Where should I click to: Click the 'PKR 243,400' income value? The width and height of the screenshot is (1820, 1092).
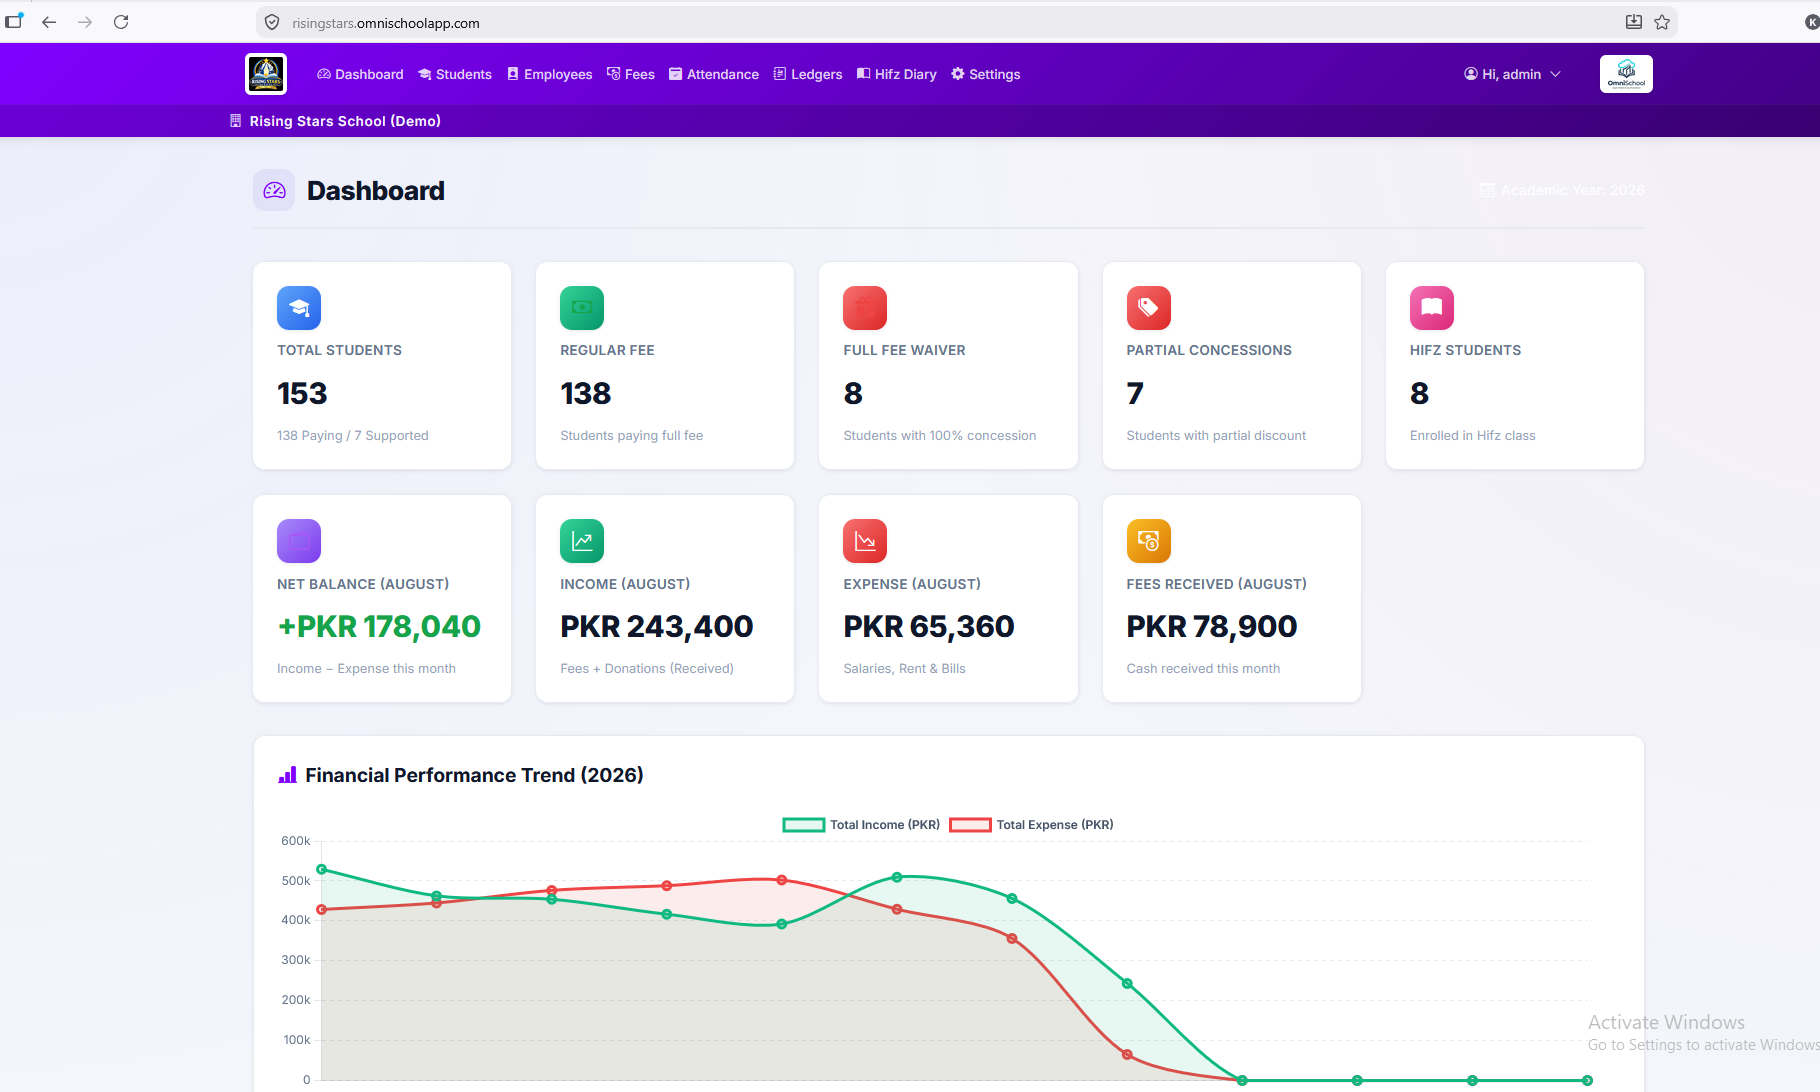[657, 627]
